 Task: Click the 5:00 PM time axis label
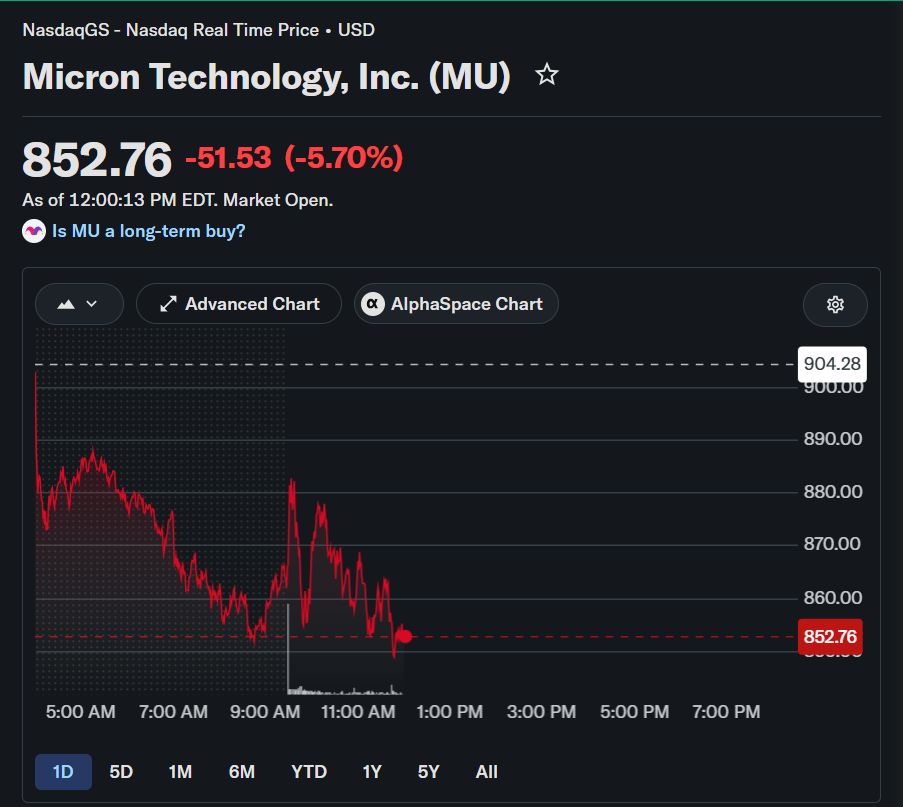click(x=635, y=712)
